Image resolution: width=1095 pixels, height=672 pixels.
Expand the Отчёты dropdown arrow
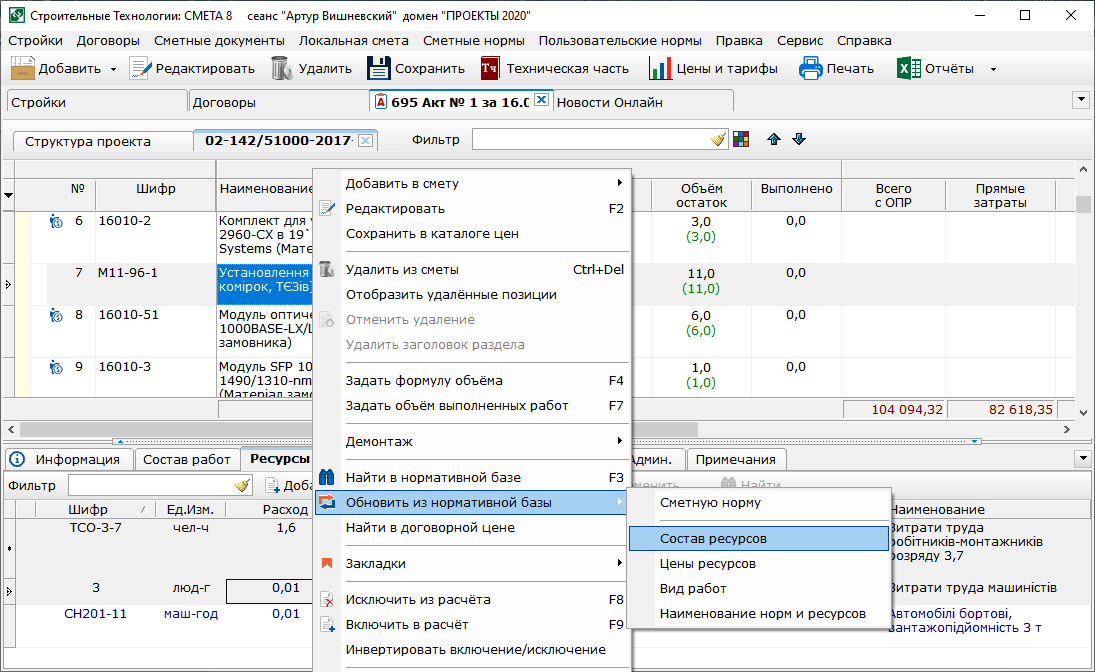click(993, 70)
